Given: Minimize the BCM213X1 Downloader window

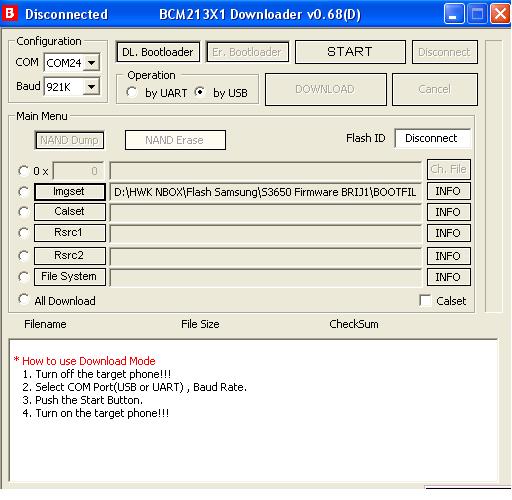Looking at the screenshot, I should click(x=454, y=14).
